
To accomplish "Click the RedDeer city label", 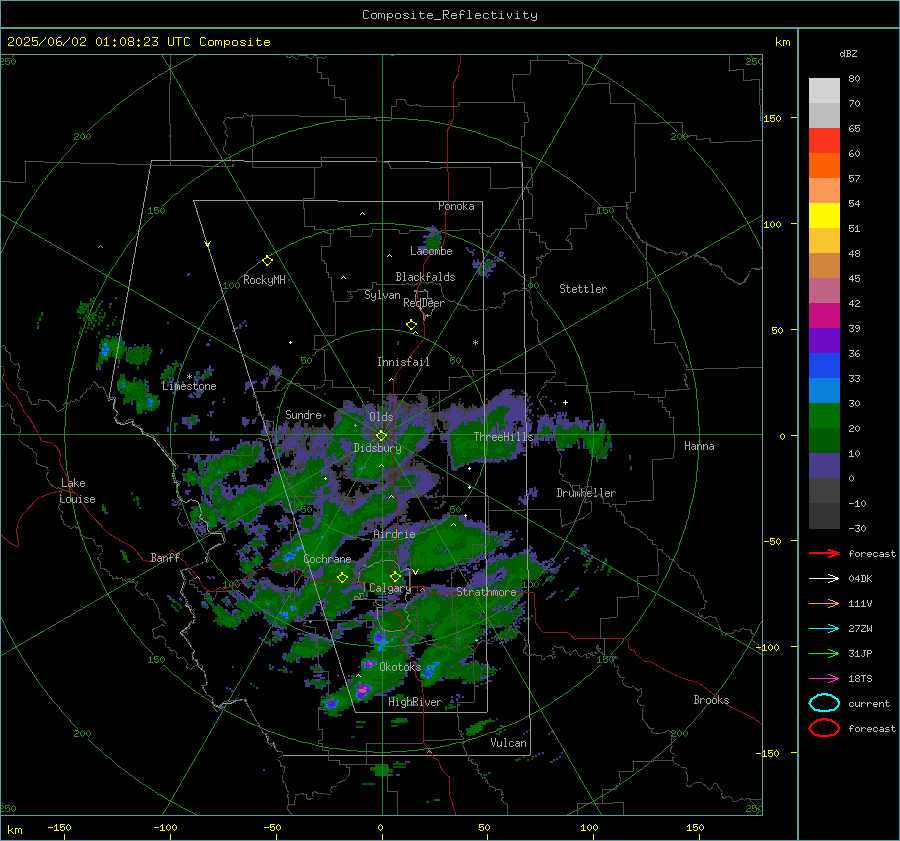I will point(424,303).
